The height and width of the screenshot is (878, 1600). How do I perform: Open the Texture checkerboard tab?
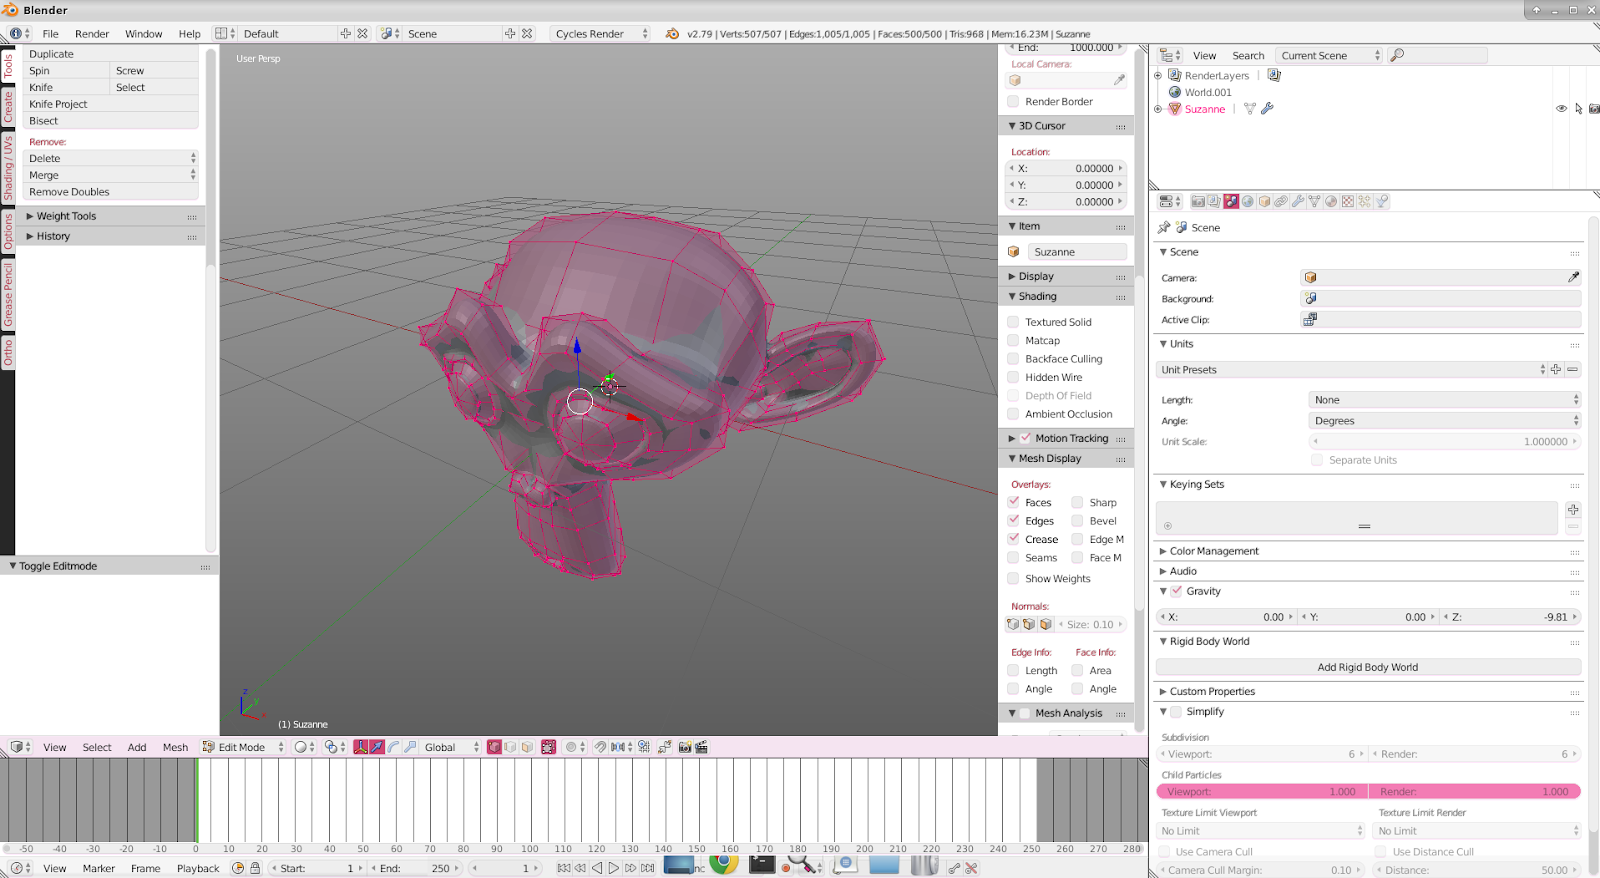(x=1348, y=201)
